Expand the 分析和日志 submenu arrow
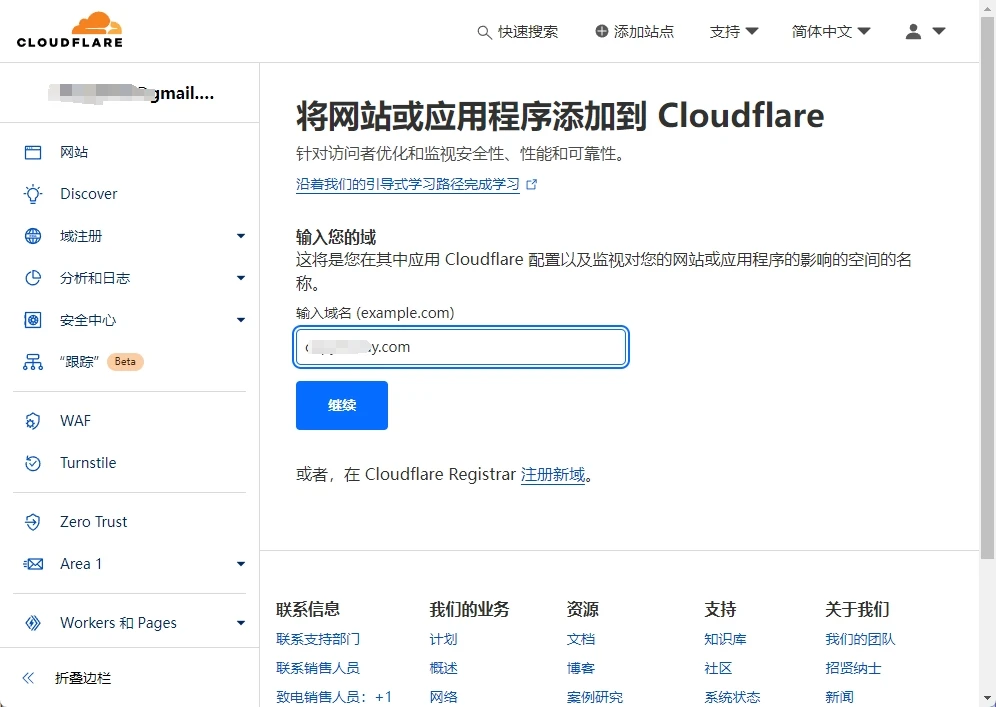 pos(241,278)
